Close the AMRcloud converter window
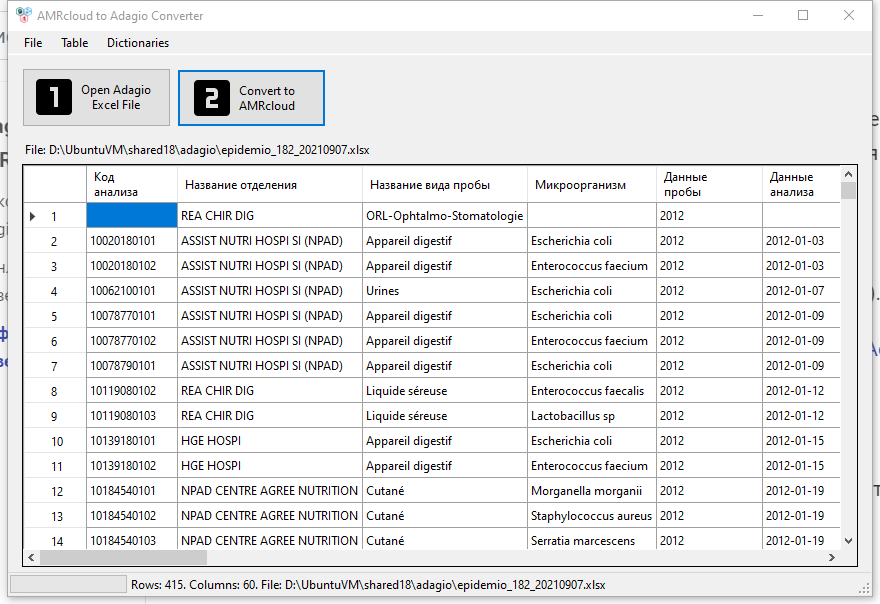Screen dimensions: 880x604 (849, 15)
